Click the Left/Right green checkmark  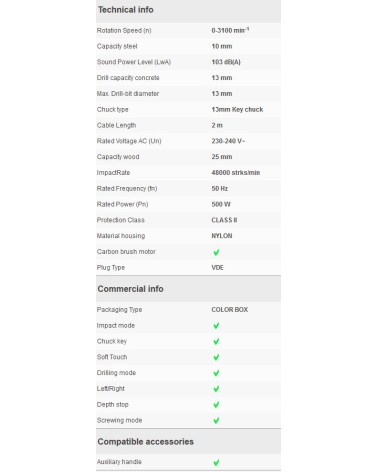[216, 389]
